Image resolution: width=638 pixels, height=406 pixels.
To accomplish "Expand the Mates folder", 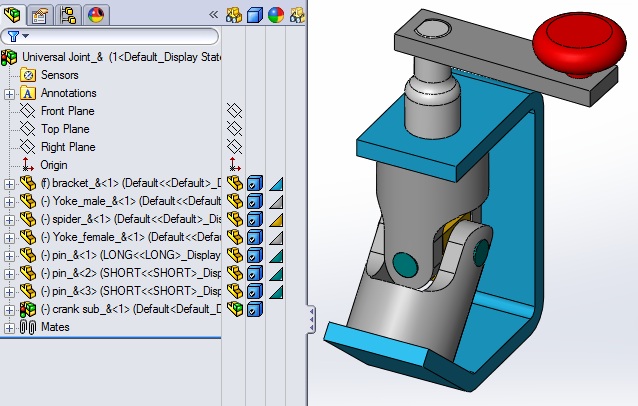I will click(10, 327).
